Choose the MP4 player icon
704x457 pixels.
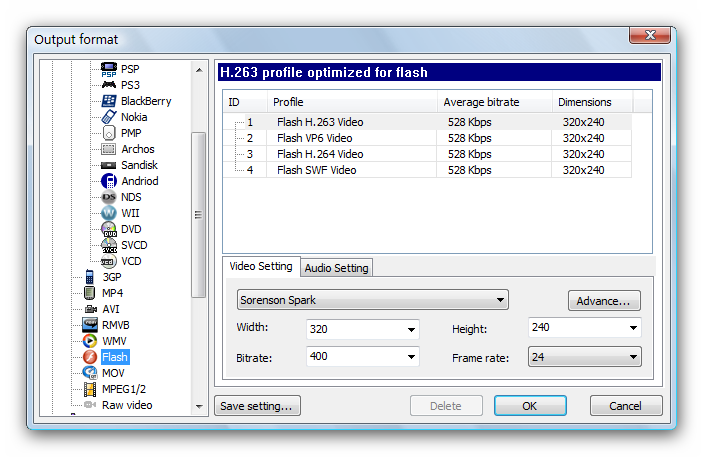[x=90, y=293]
